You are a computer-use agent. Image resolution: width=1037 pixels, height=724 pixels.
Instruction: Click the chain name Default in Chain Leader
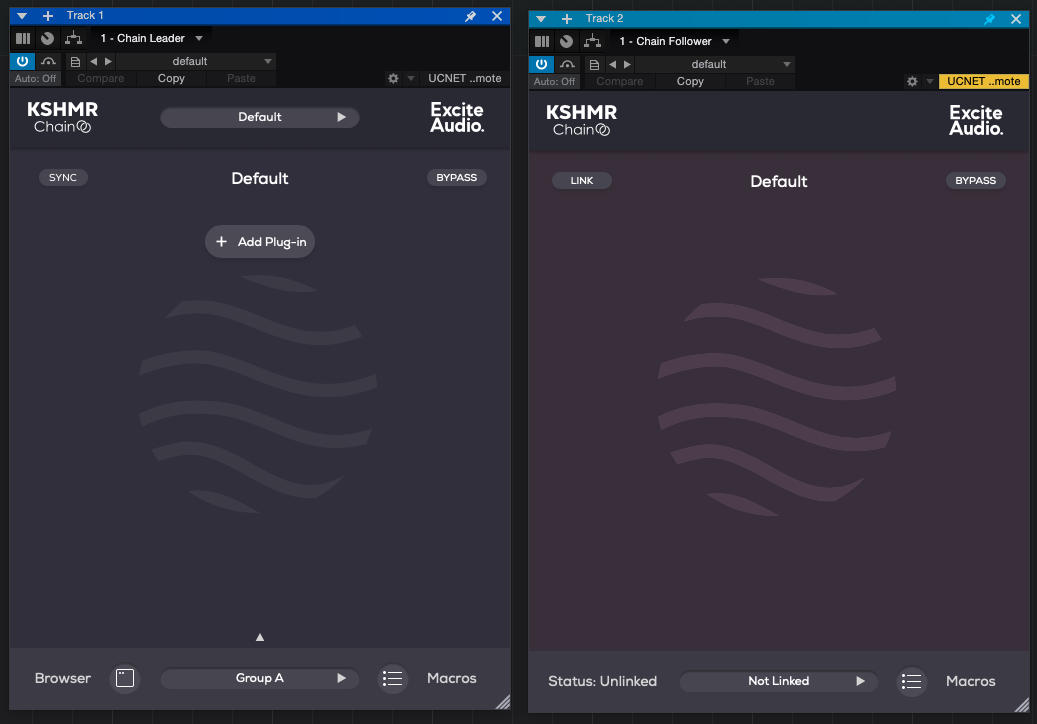click(x=260, y=179)
